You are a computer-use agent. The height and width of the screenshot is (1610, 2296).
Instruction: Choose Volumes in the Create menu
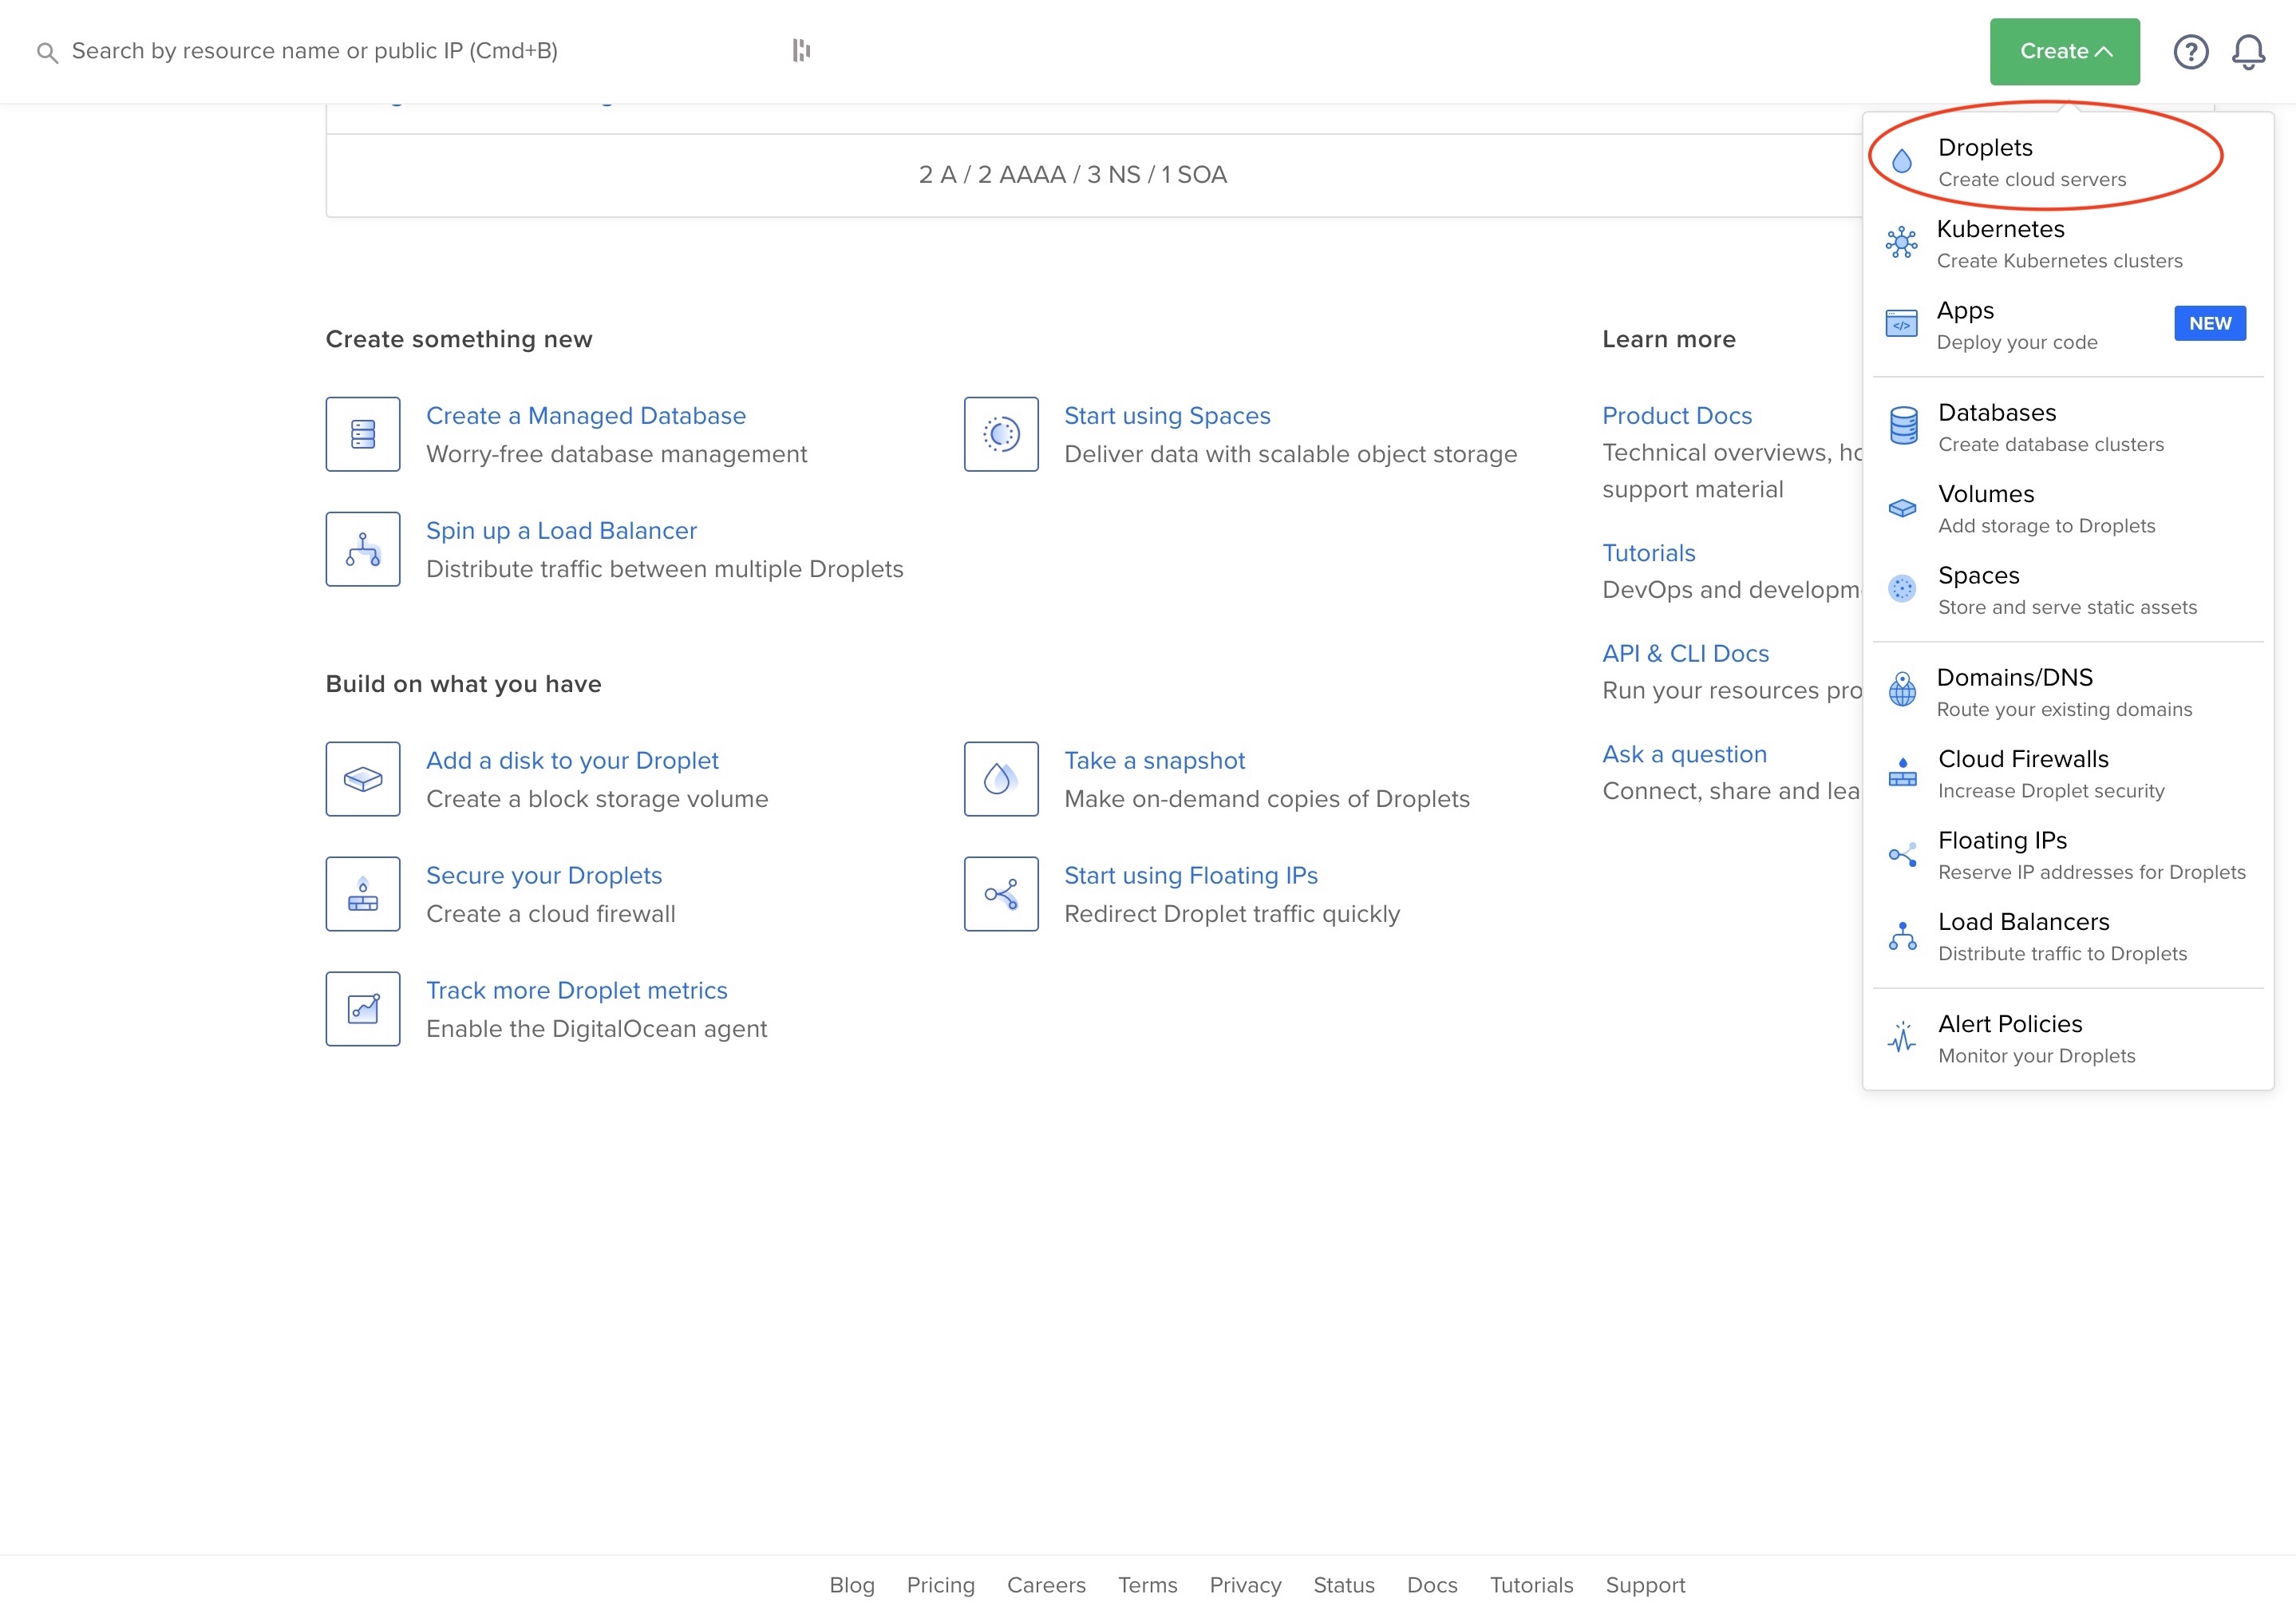[2066, 509]
